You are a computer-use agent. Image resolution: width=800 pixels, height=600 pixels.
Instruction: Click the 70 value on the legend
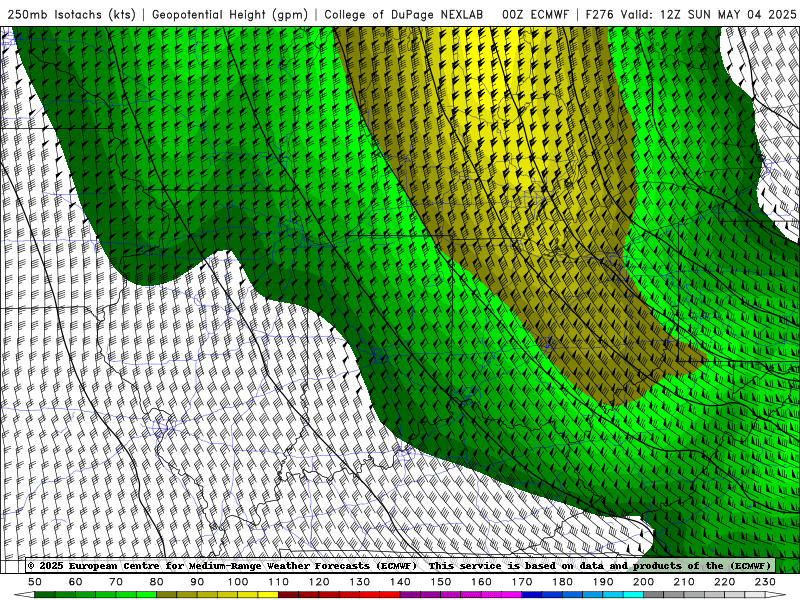(116, 582)
